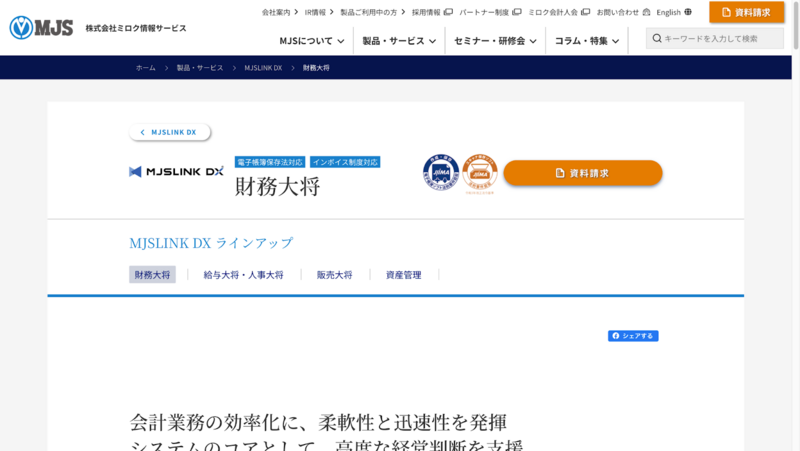Go to 製品・サービス in the breadcrumb
Viewport: 800px width, 451px height.
(199, 67)
